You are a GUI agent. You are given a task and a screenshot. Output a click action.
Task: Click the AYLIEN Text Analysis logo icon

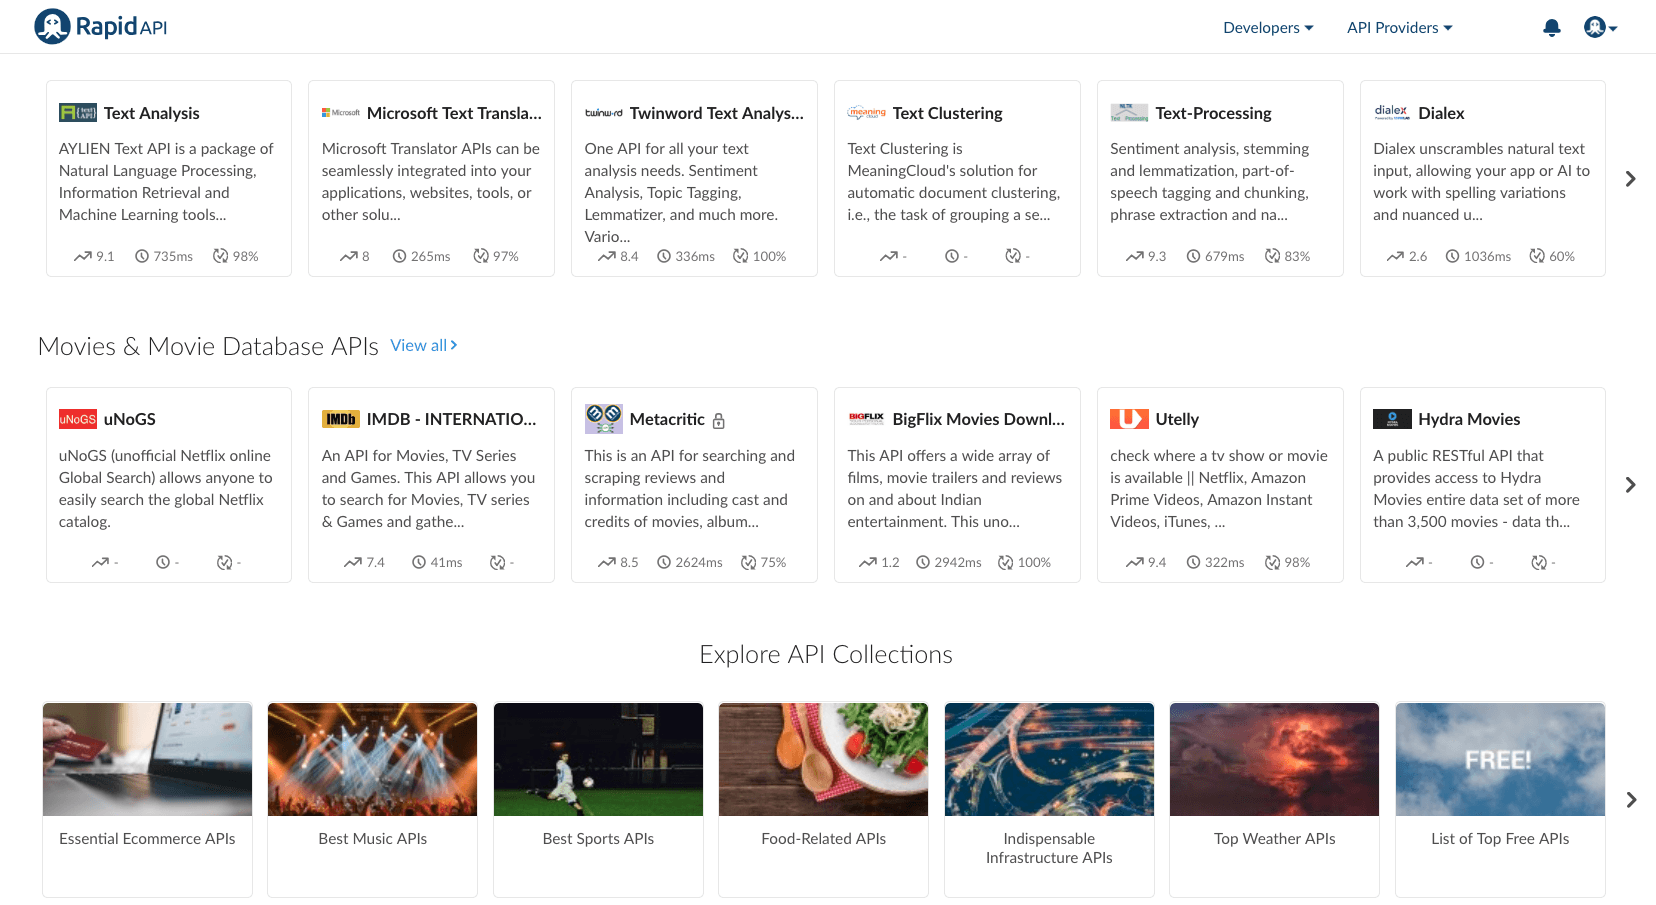78,113
